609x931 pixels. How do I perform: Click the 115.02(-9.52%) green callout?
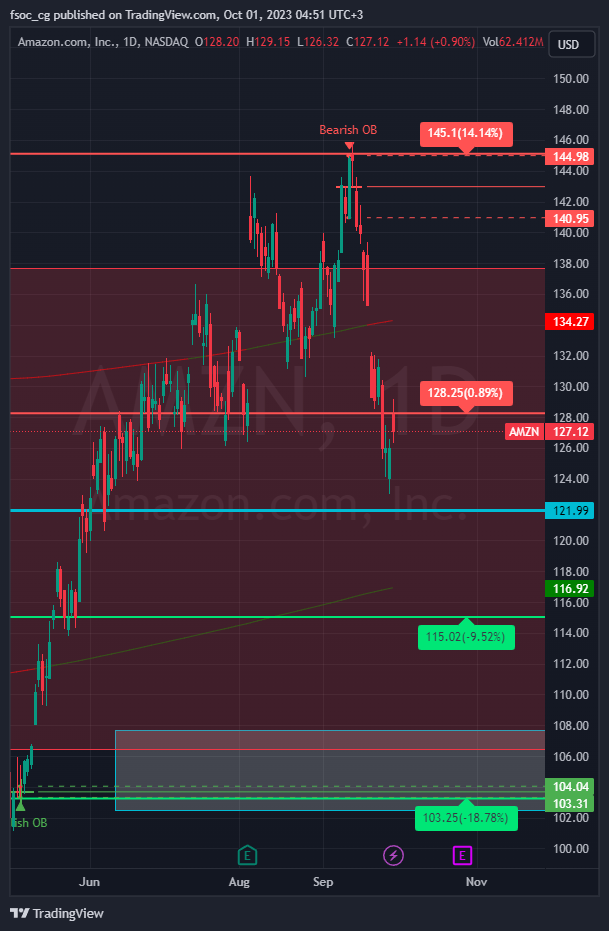point(465,637)
